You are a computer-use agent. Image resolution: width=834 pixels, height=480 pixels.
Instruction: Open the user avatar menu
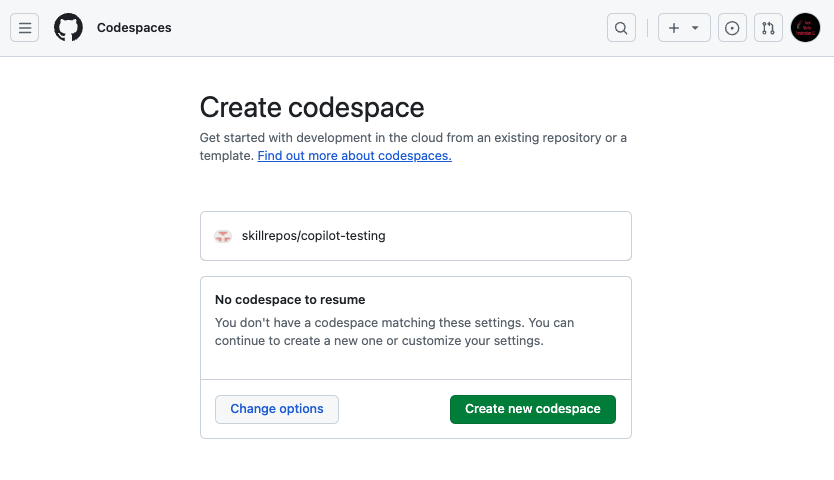click(x=805, y=28)
